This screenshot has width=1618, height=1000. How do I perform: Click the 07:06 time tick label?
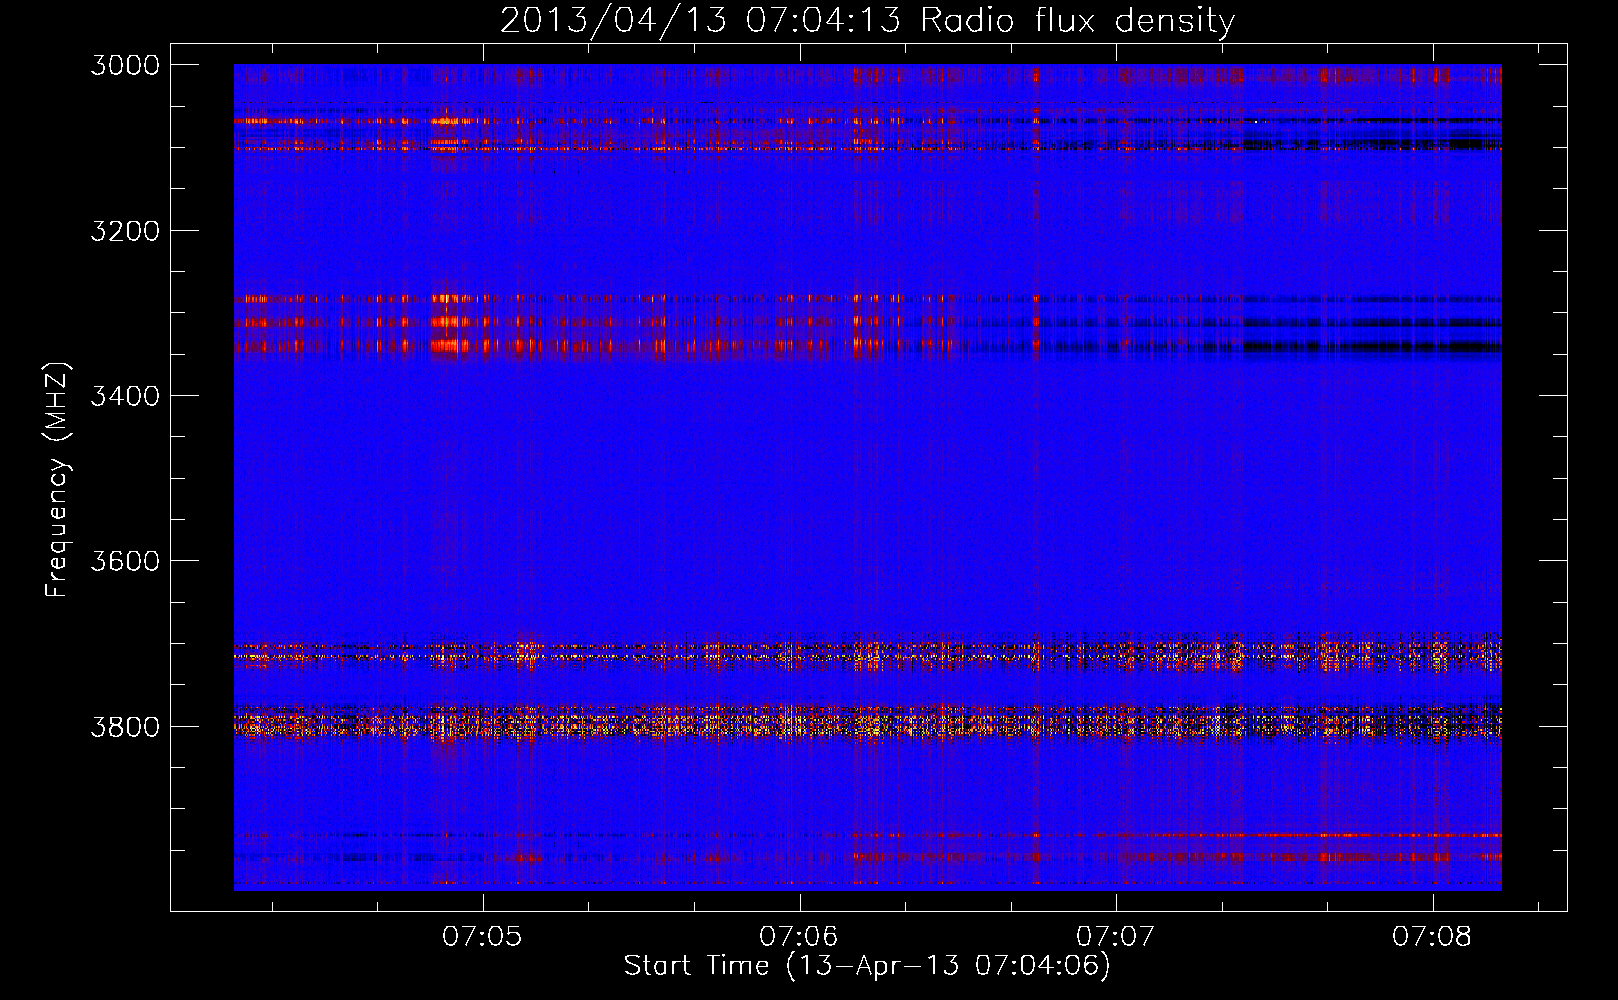click(798, 936)
